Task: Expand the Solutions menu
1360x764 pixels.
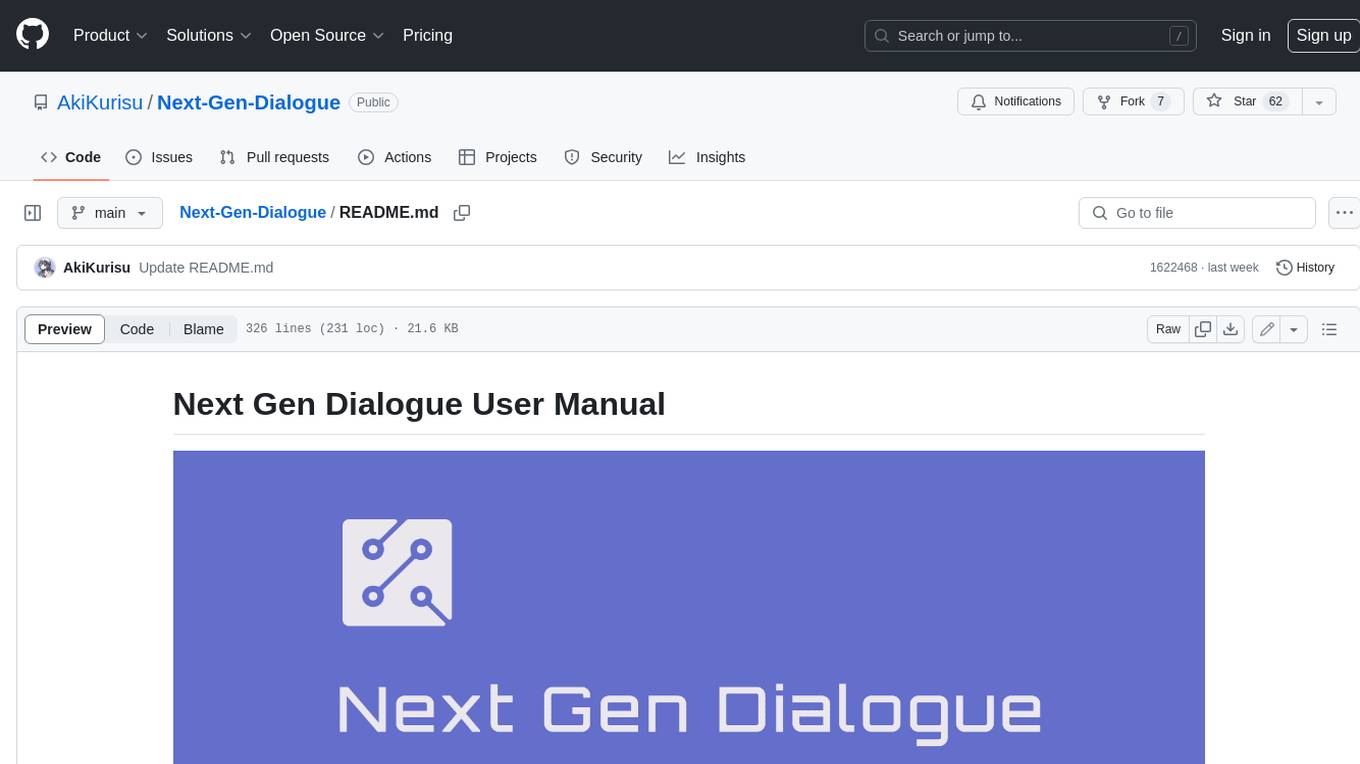Action: [x=209, y=35]
